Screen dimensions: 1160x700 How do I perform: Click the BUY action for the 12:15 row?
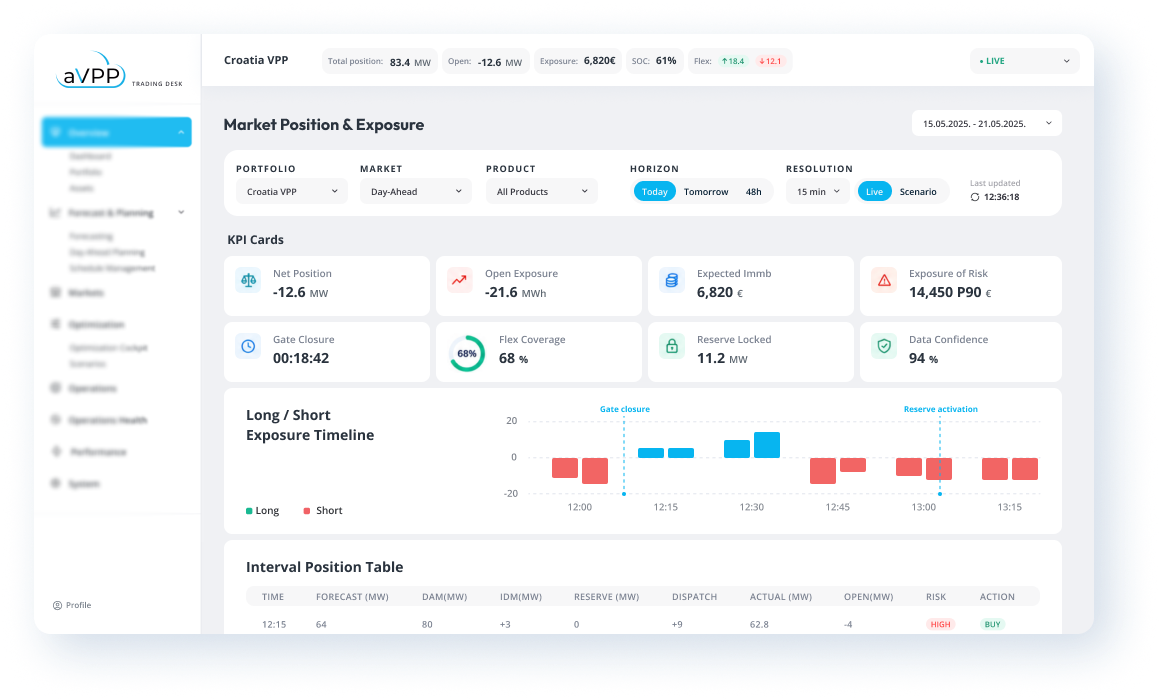(992, 625)
